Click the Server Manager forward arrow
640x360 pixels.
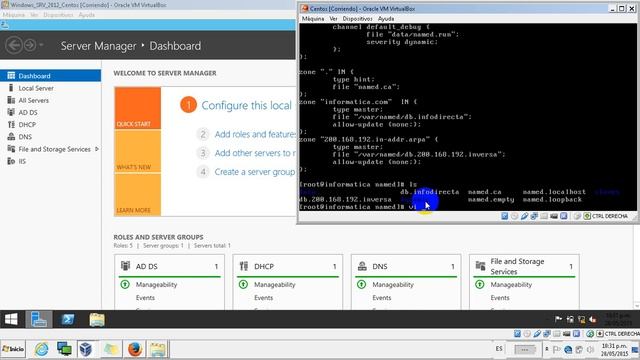tap(30, 45)
